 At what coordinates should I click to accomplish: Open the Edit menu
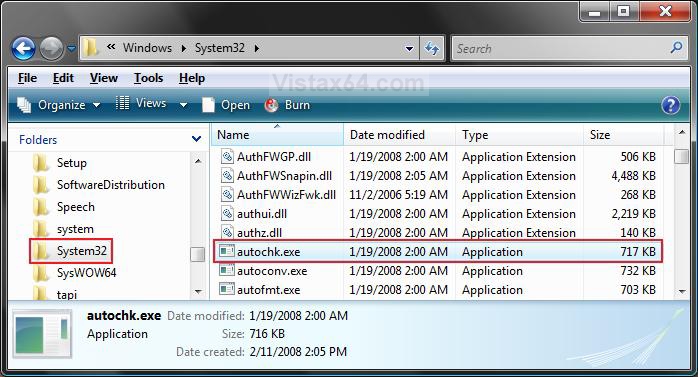[63, 78]
